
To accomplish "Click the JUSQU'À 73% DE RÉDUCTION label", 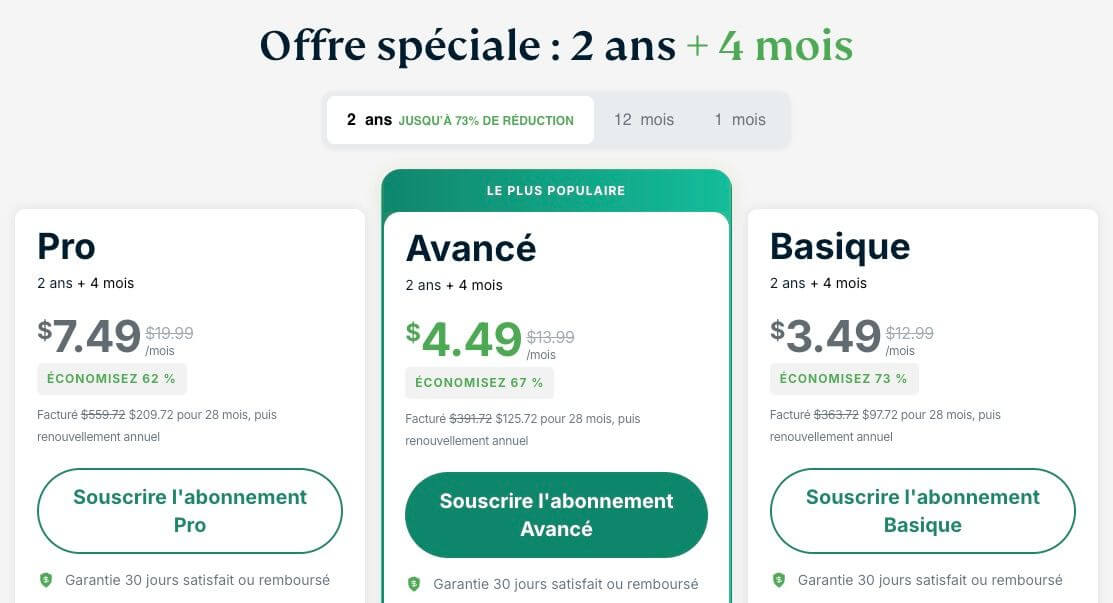I will [487, 119].
